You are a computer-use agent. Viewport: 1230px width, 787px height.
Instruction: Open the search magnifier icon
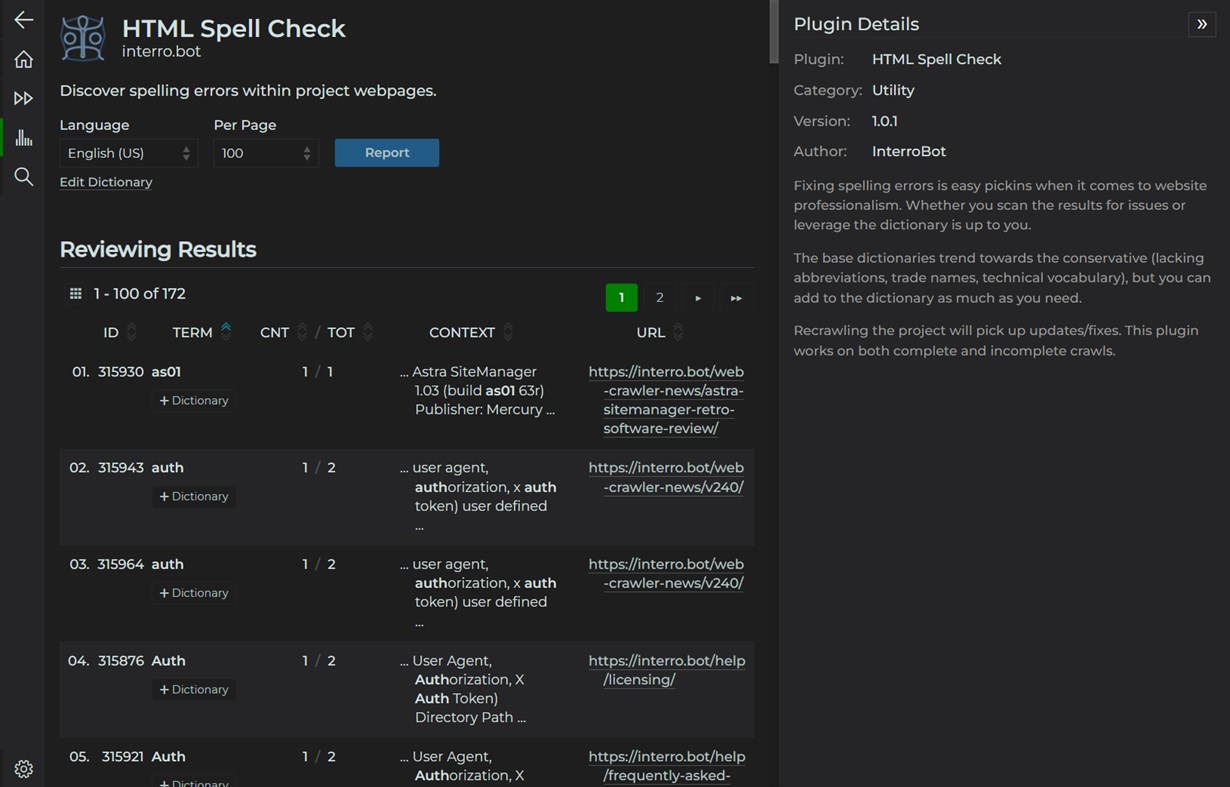point(23,177)
